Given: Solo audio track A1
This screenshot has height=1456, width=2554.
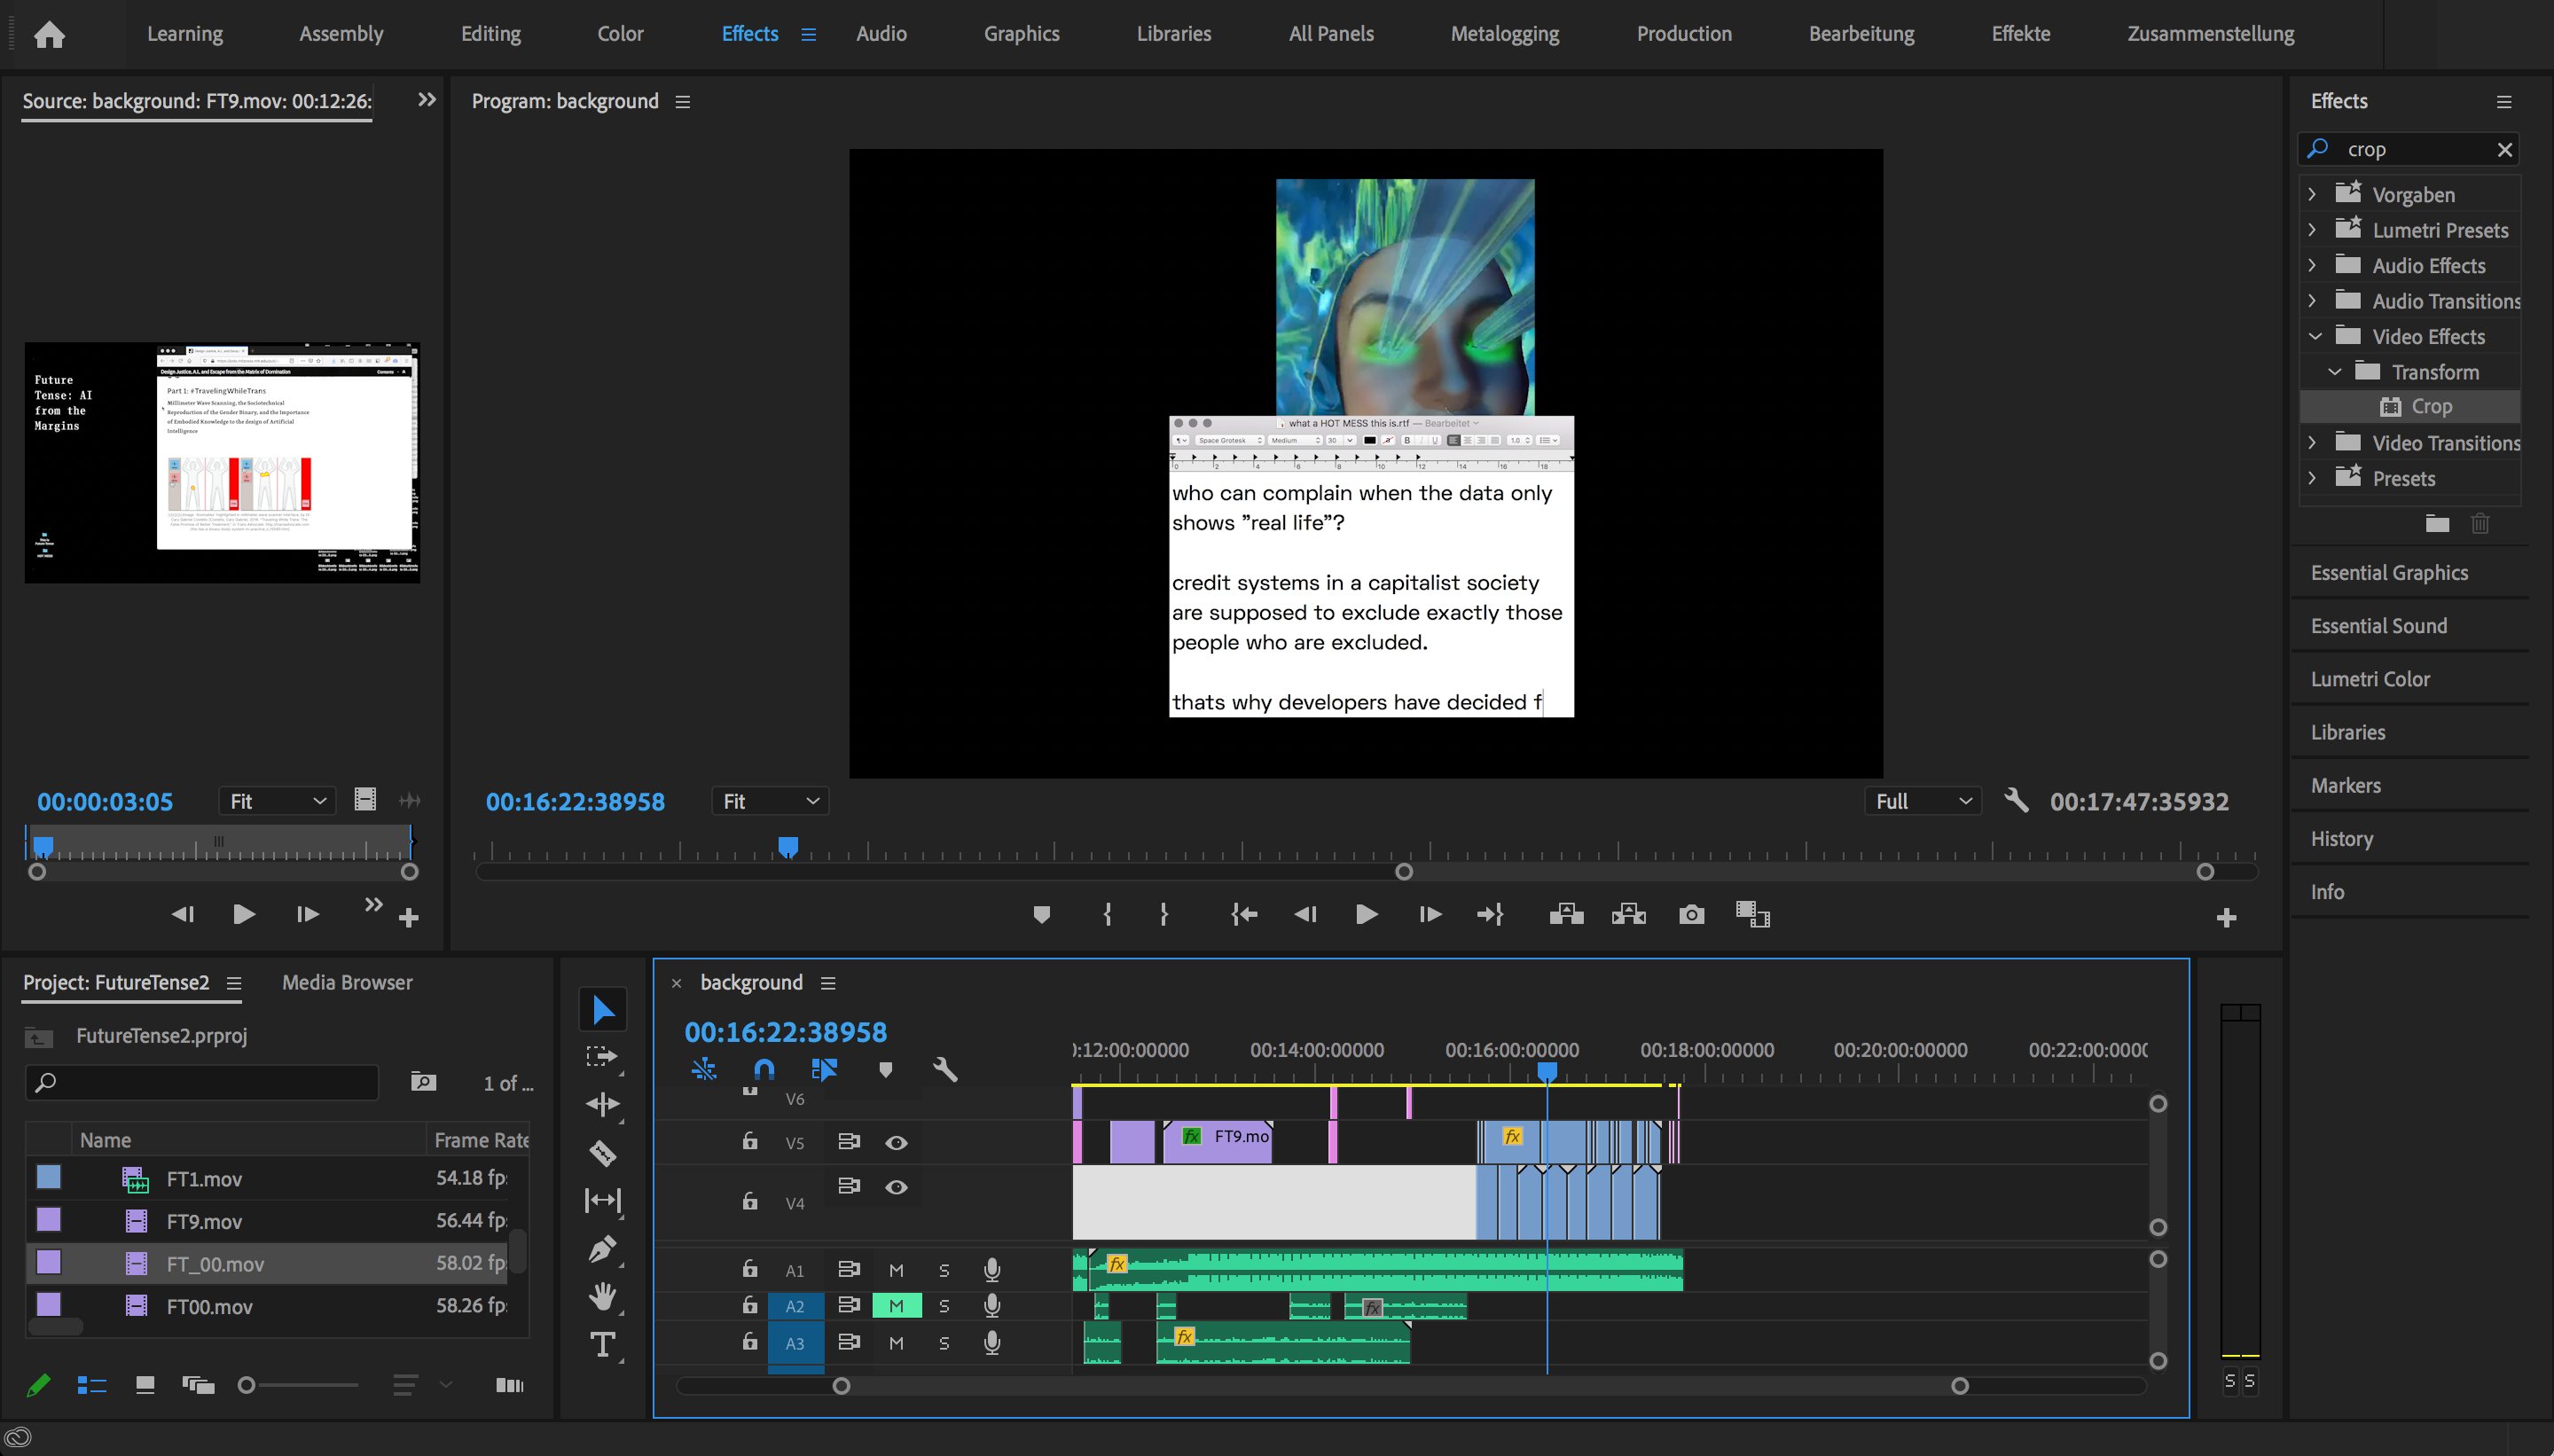Looking at the screenshot, I should 943,1270.
